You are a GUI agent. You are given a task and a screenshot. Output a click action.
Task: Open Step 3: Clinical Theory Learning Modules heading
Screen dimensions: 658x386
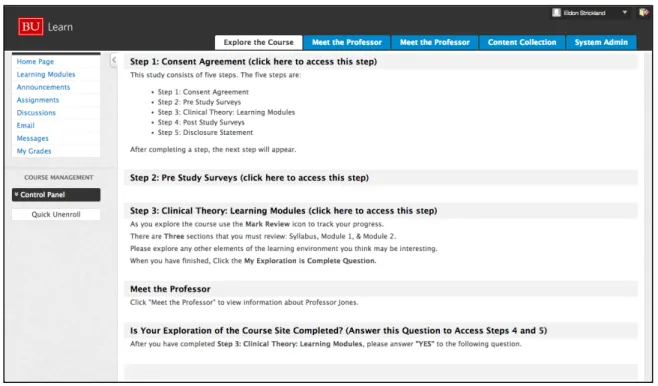284,211
